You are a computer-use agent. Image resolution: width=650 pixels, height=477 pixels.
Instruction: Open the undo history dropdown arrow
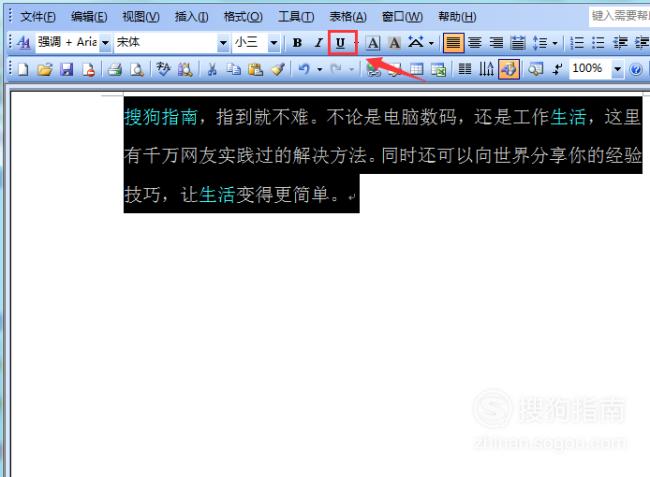(x=320, y=69)
